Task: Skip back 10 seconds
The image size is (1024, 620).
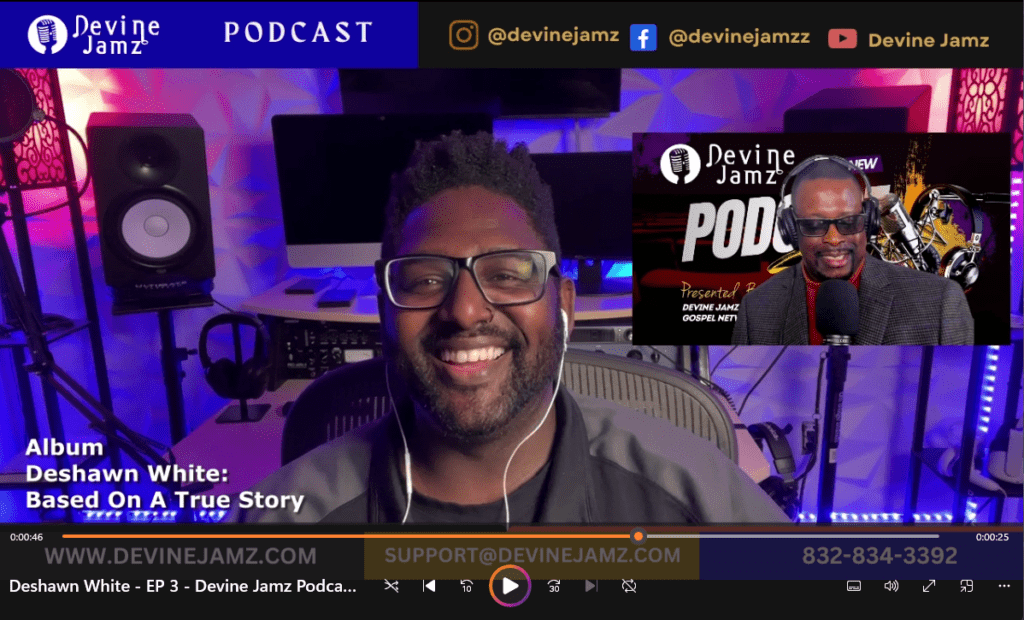Action: pyautogui.click(x=466, y=586)
